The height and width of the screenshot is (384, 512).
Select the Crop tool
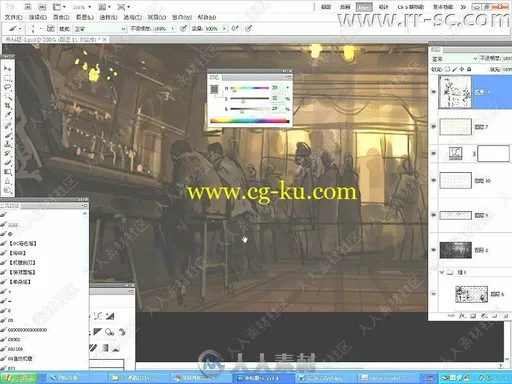7,106
